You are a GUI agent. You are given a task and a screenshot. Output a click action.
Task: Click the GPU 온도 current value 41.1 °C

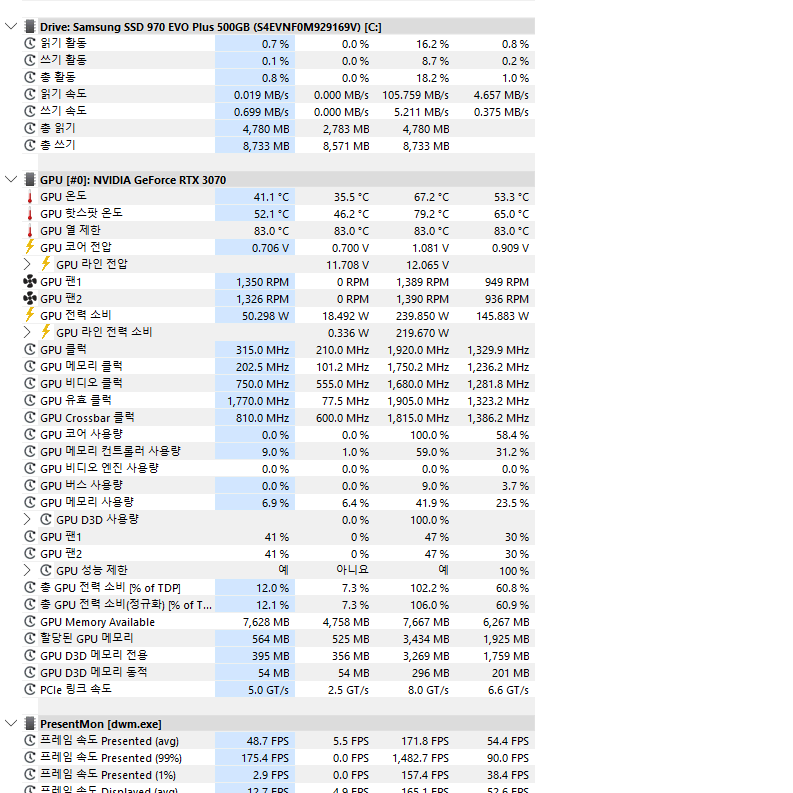click(271, 197)
